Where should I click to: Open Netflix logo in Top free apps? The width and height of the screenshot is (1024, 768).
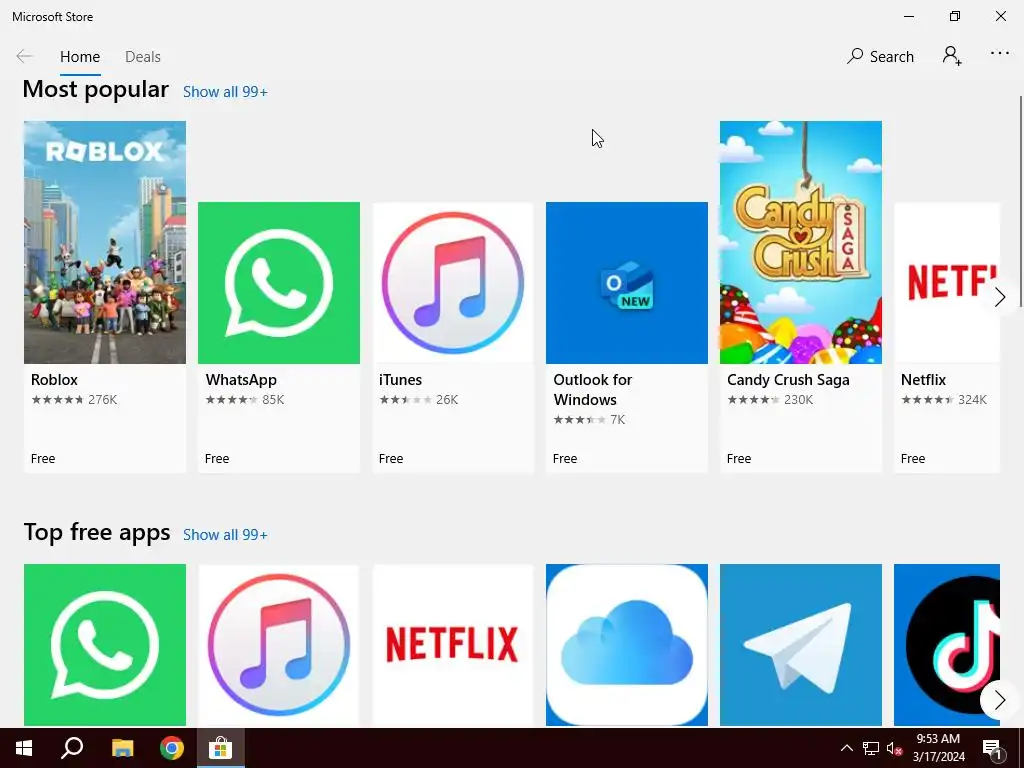(x=453, y=645)
